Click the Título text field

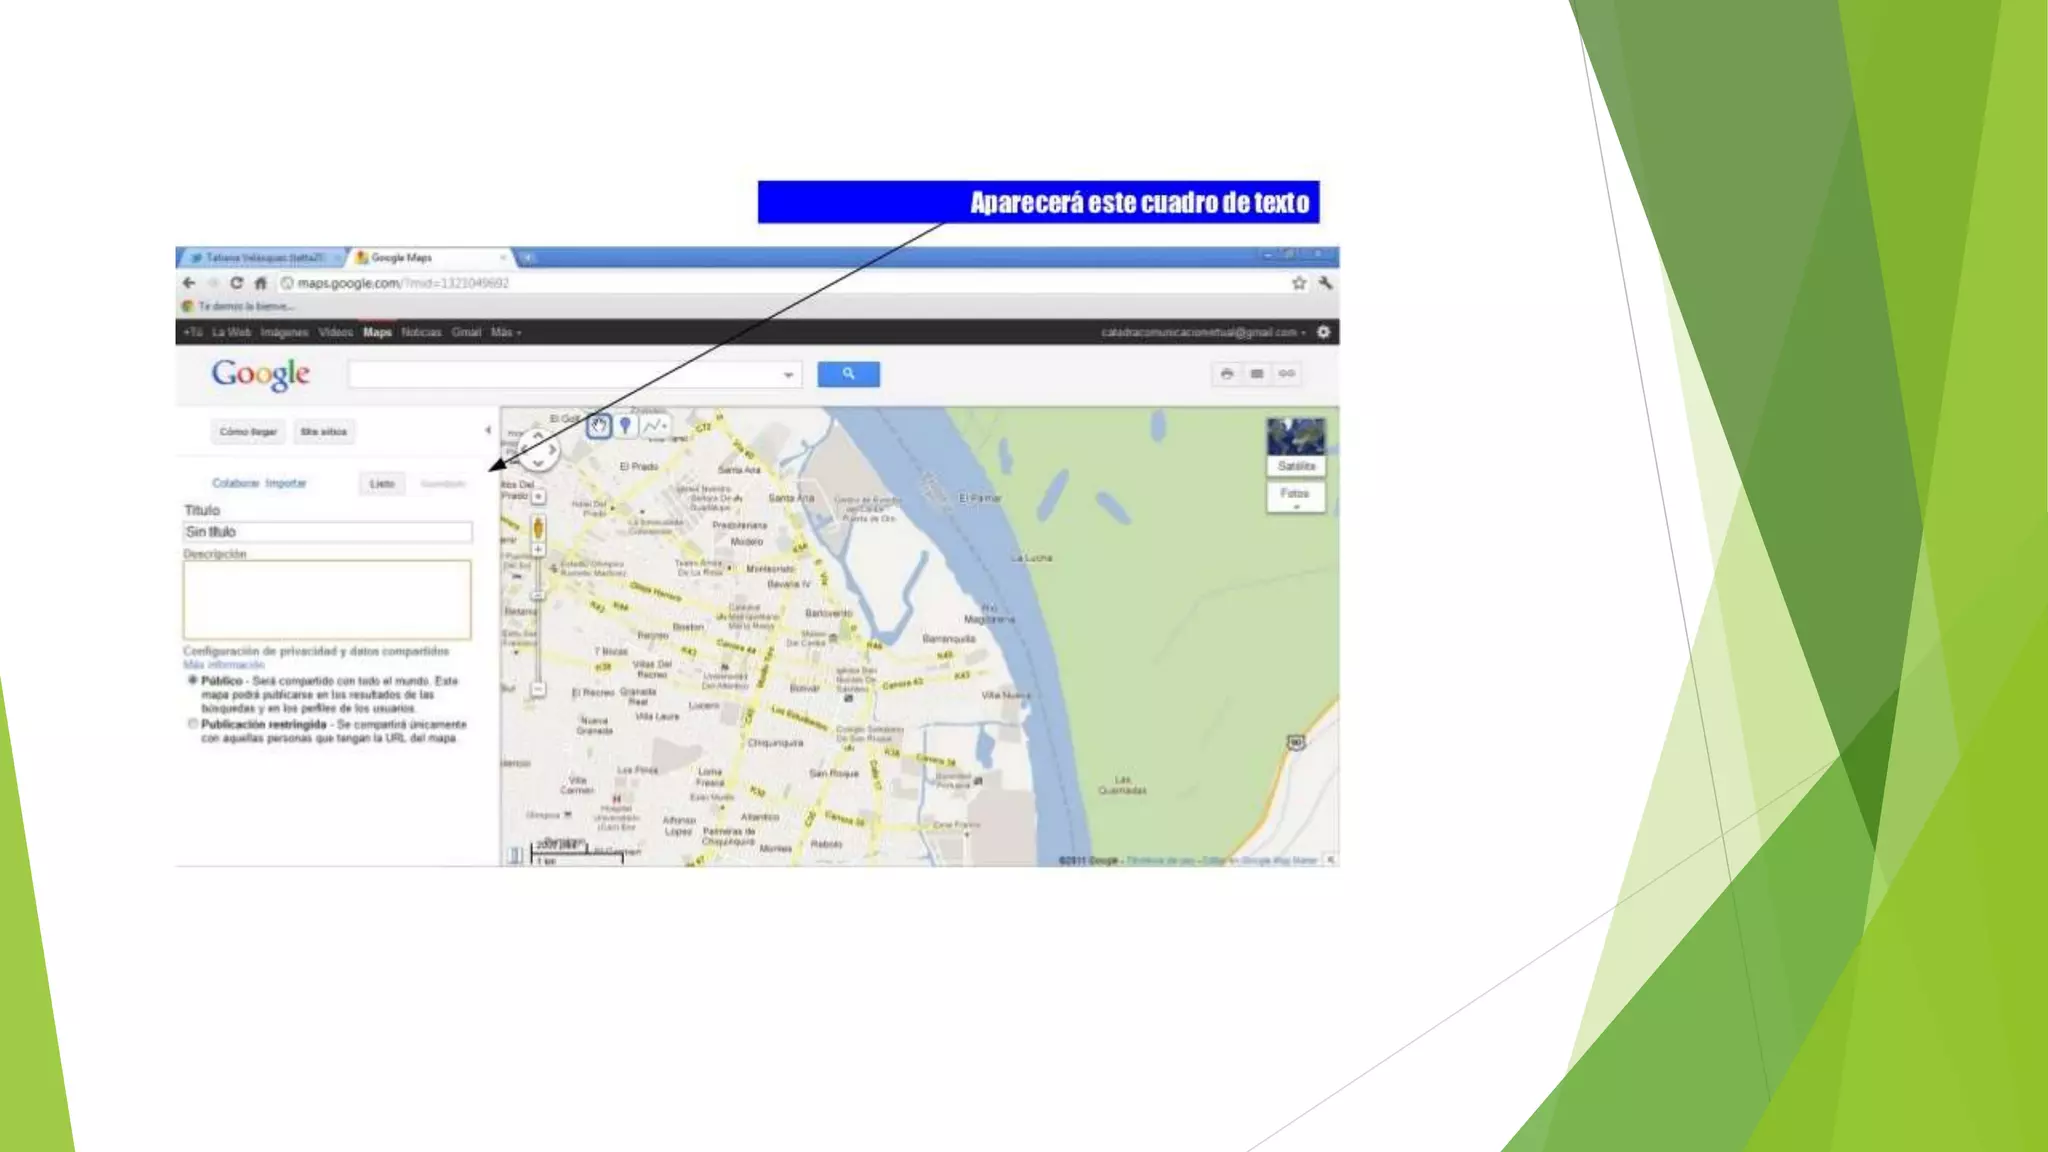pos(327,532)
